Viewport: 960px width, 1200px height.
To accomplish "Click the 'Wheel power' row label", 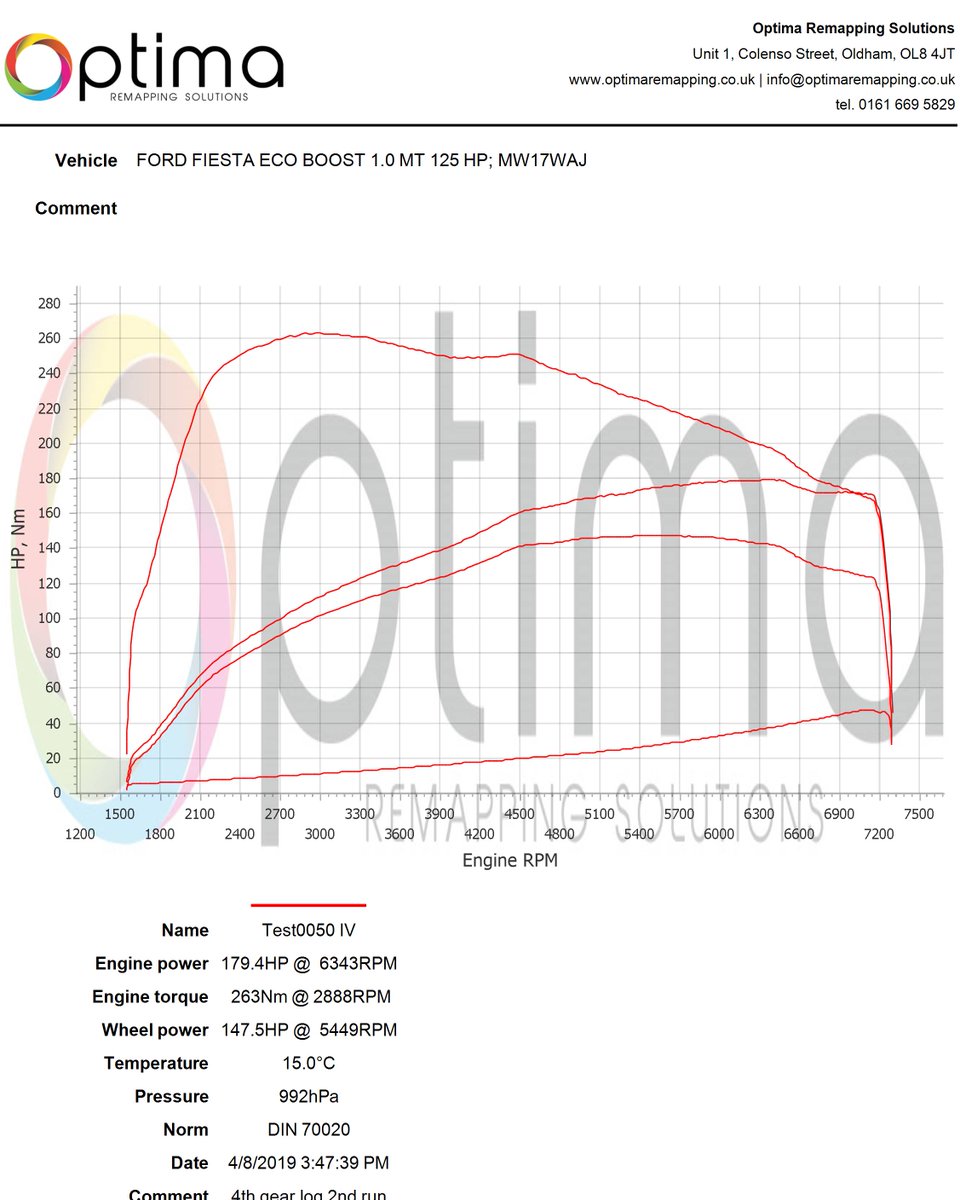I will (x=155, y=1030).
